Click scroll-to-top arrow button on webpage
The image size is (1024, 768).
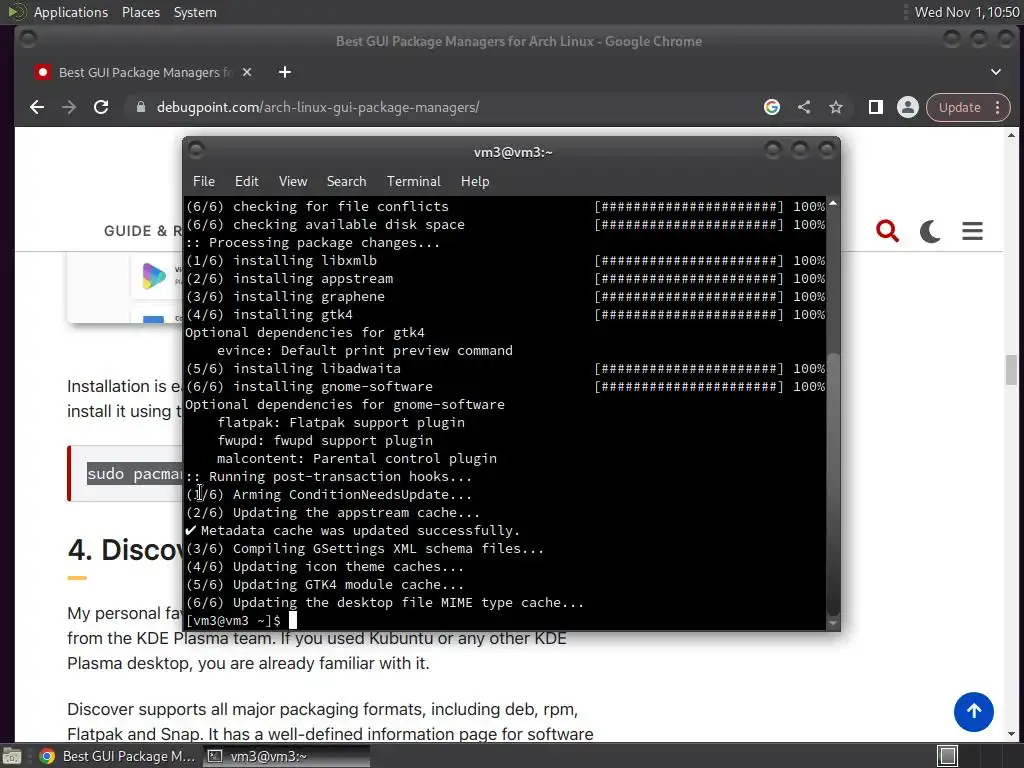[x=974, y=712]
